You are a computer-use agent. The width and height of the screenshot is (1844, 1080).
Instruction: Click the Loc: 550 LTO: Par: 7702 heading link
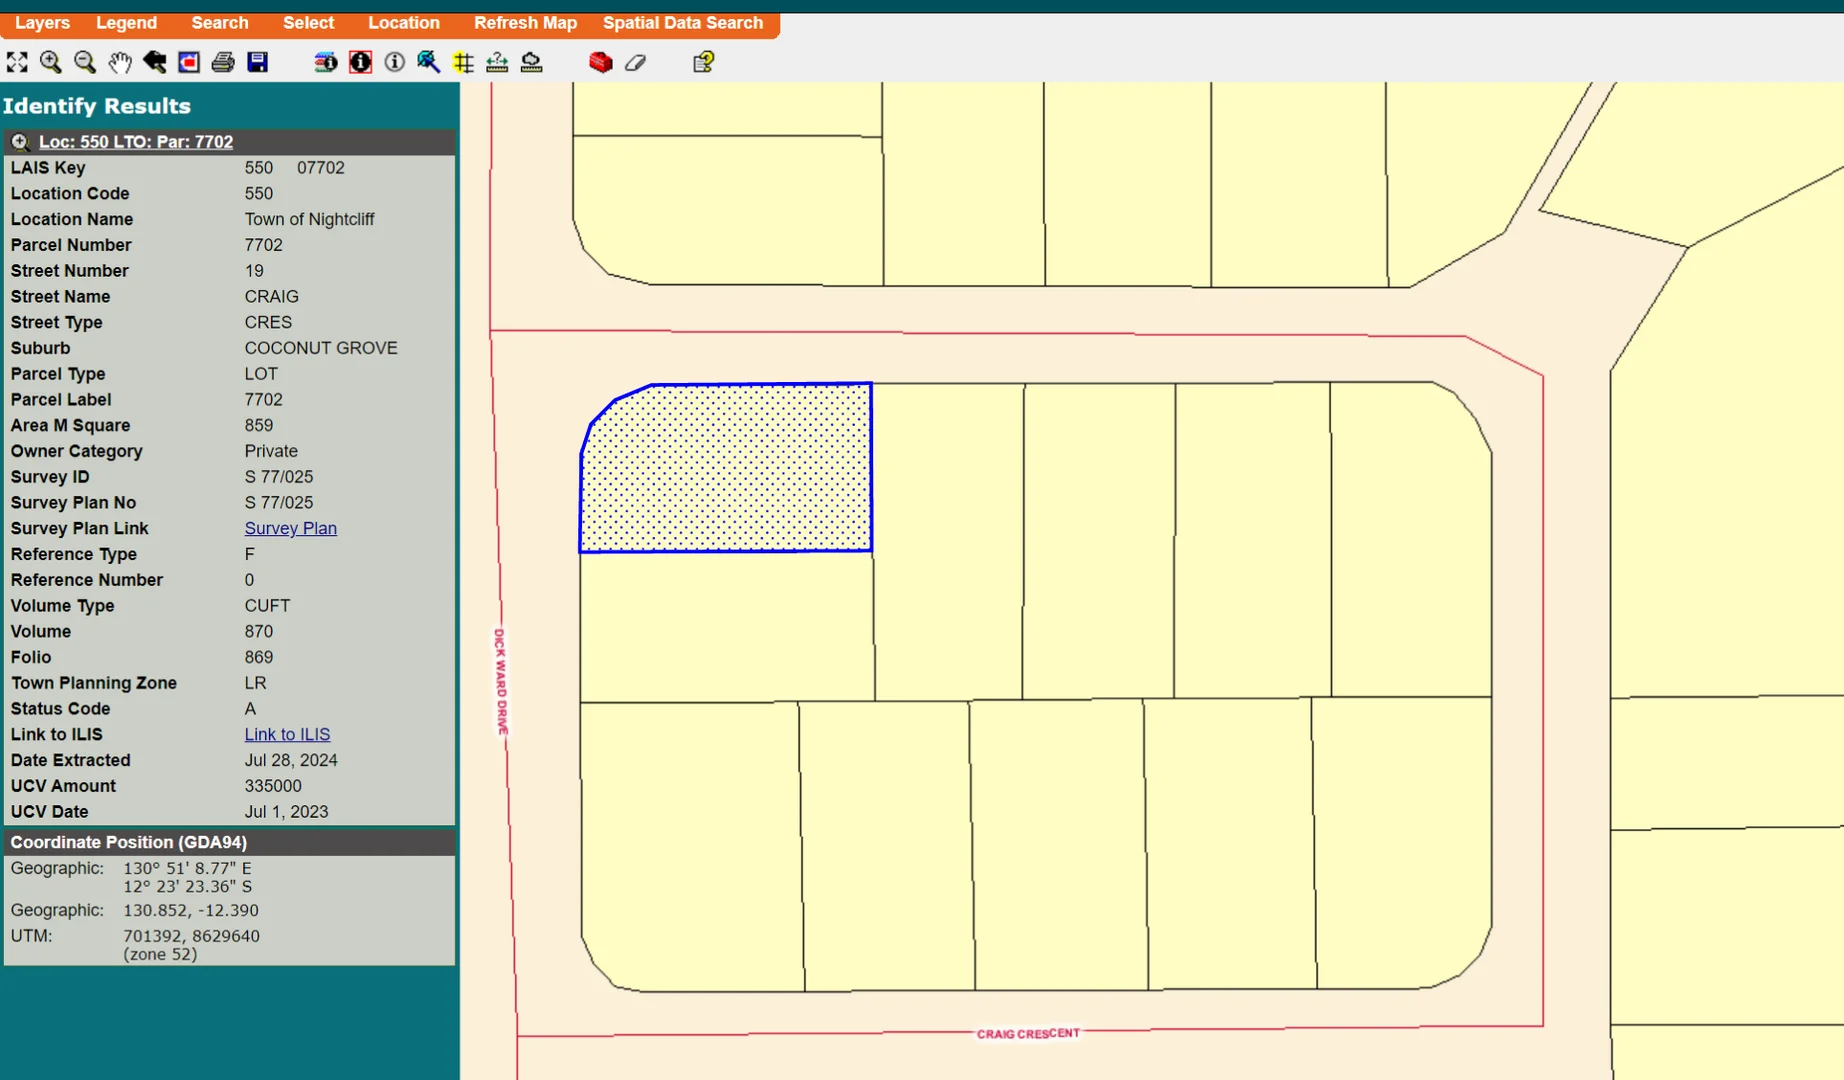click(x=136, y=142)
